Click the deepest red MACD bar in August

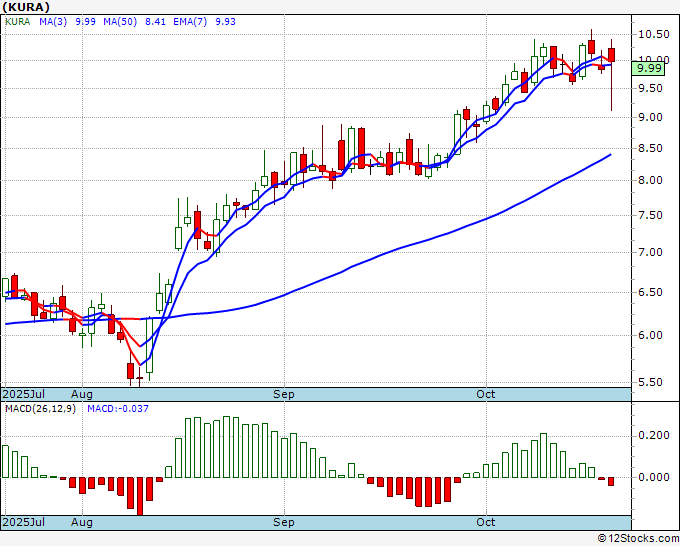point(140,496)
